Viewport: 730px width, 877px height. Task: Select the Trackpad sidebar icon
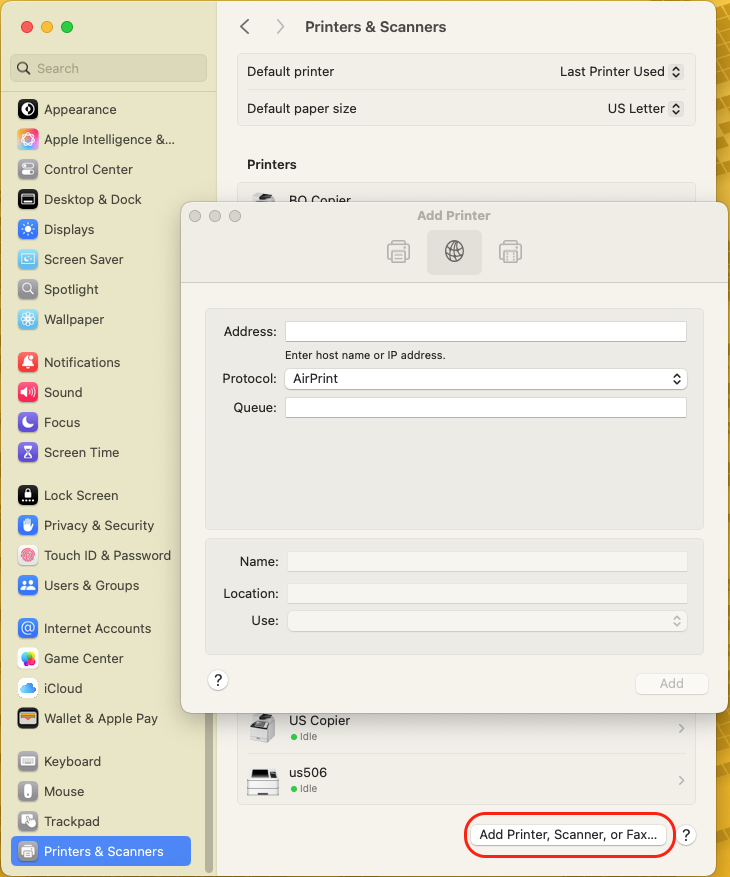[27, 821]
